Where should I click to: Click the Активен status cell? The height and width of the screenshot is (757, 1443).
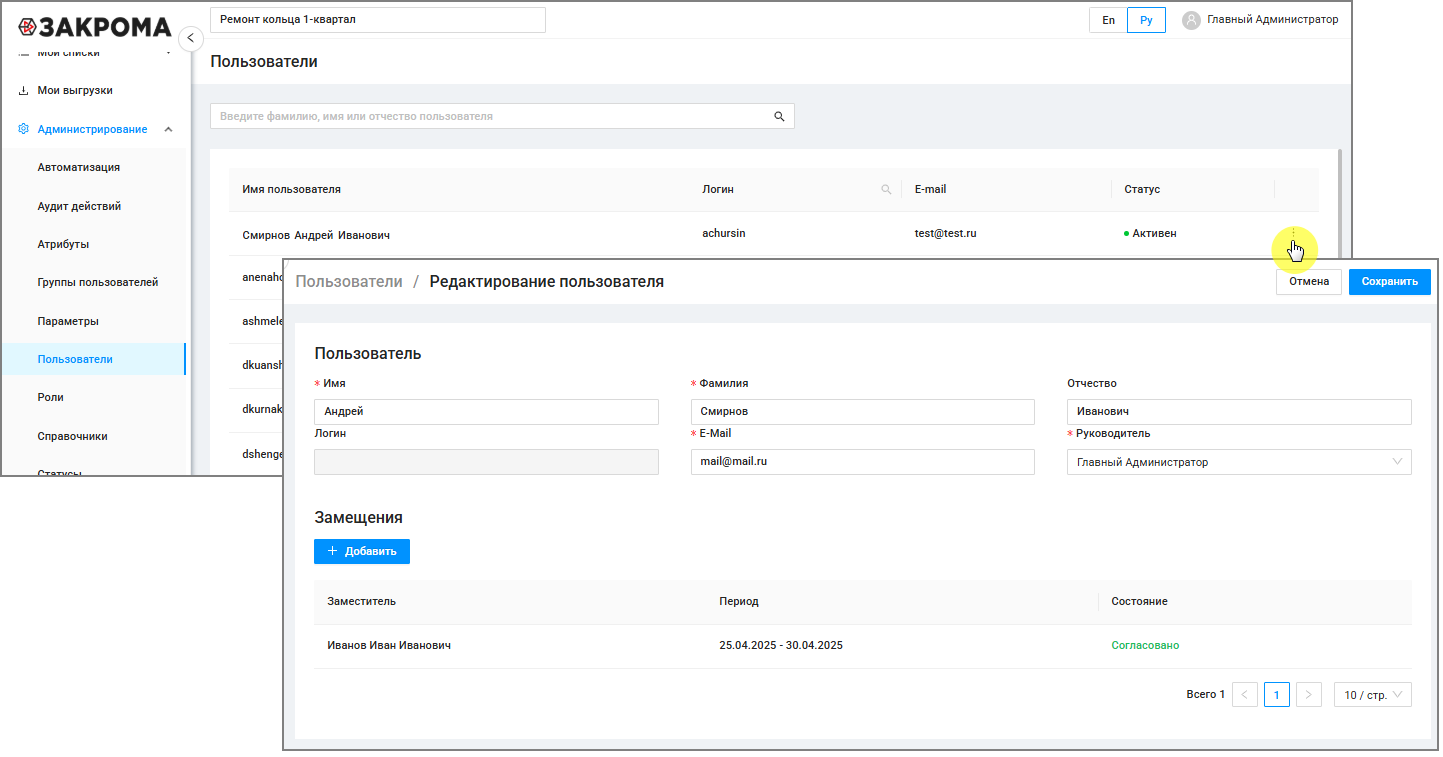click(1150, 233)
